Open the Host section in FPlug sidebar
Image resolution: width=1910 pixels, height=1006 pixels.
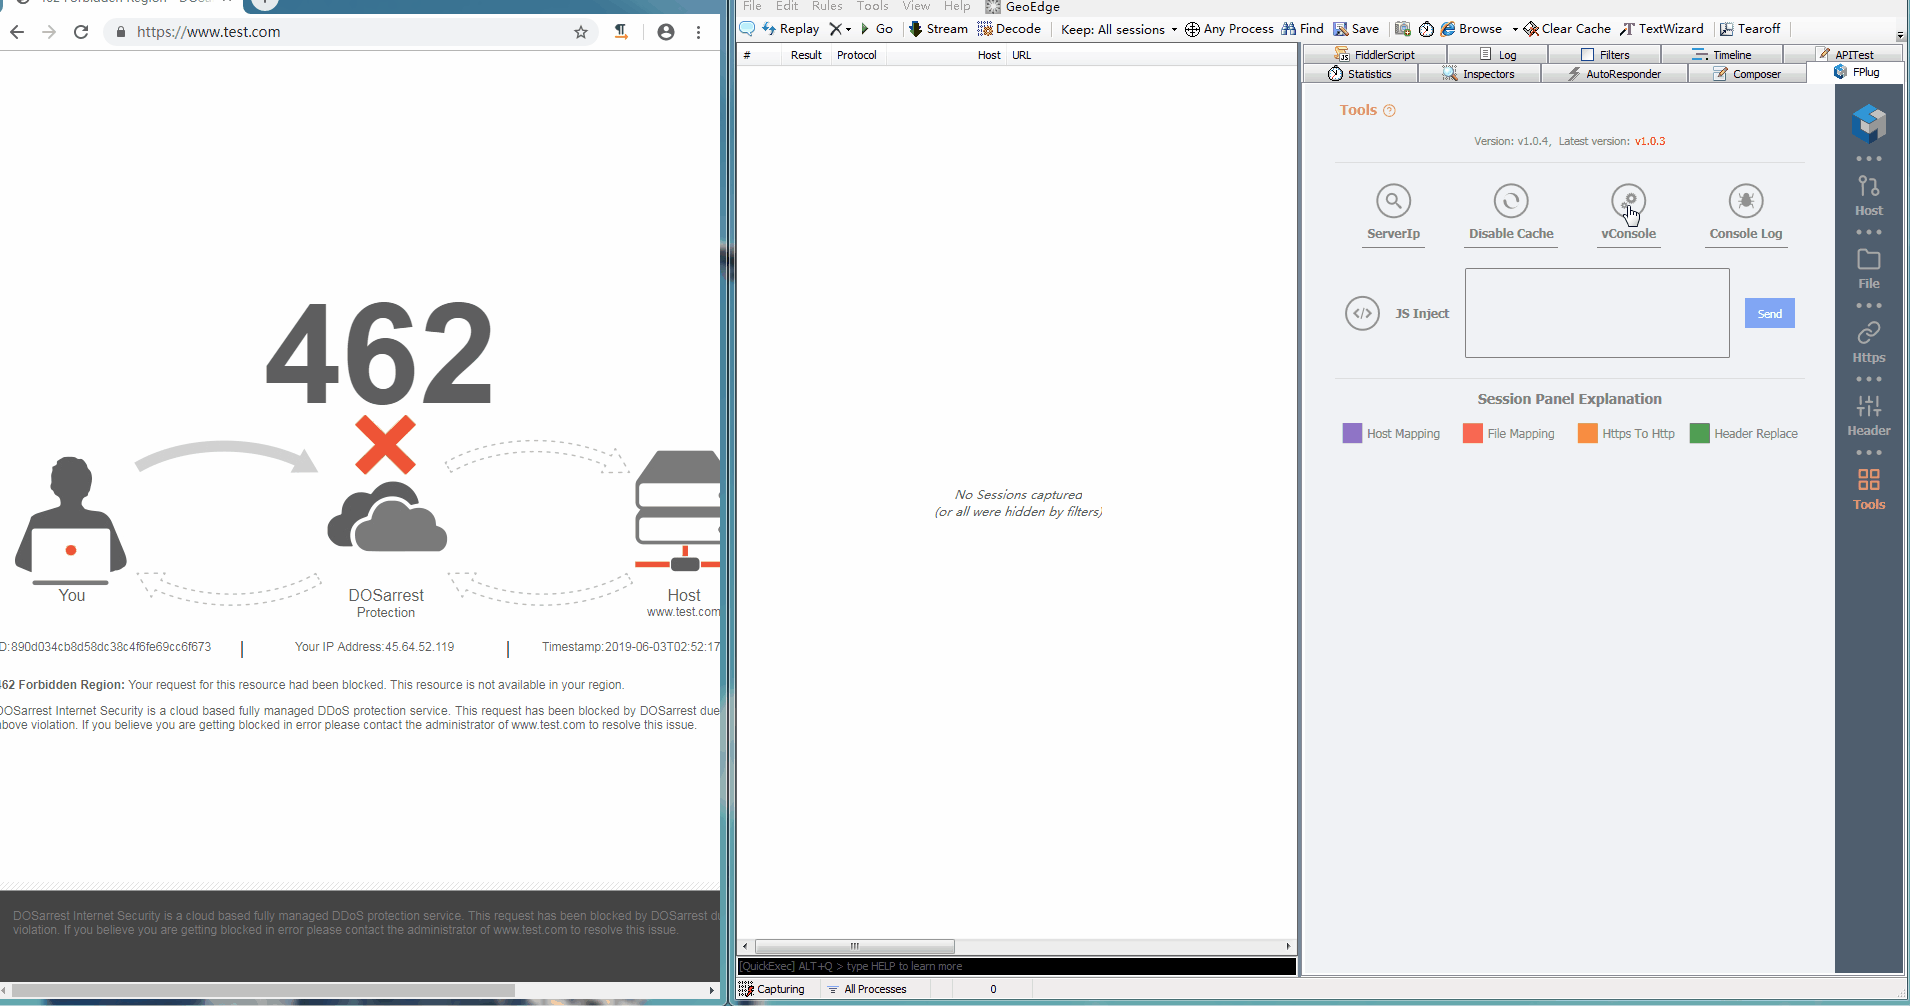click(1869, 196)
